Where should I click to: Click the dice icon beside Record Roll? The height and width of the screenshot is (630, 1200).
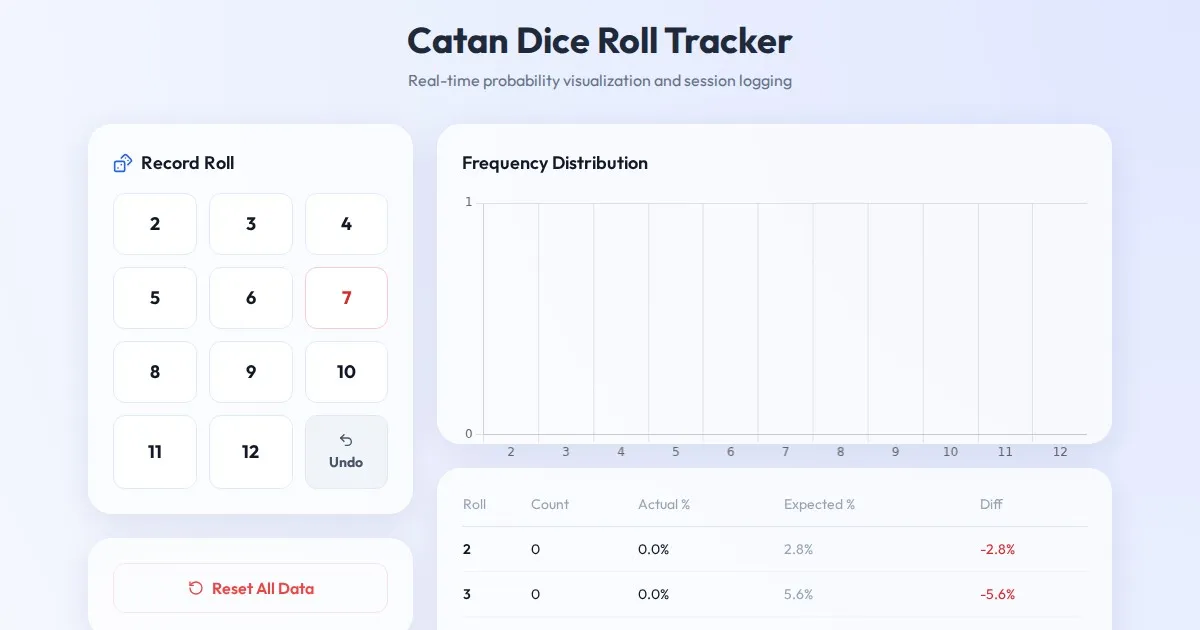[123, 163]
